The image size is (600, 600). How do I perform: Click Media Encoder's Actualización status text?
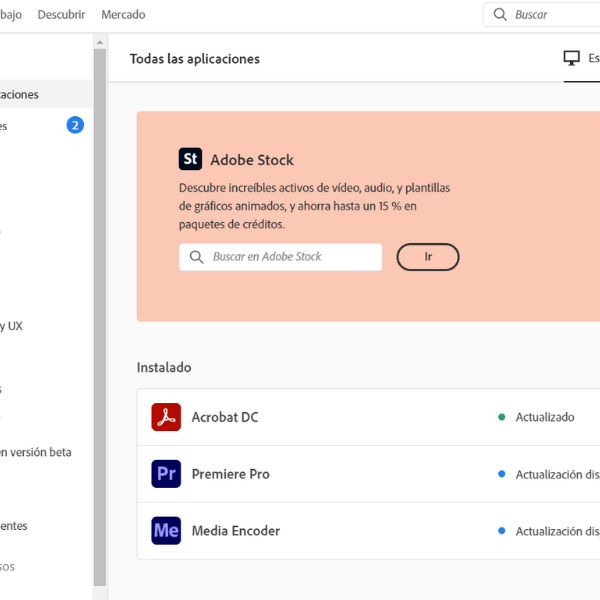point(558,532)
